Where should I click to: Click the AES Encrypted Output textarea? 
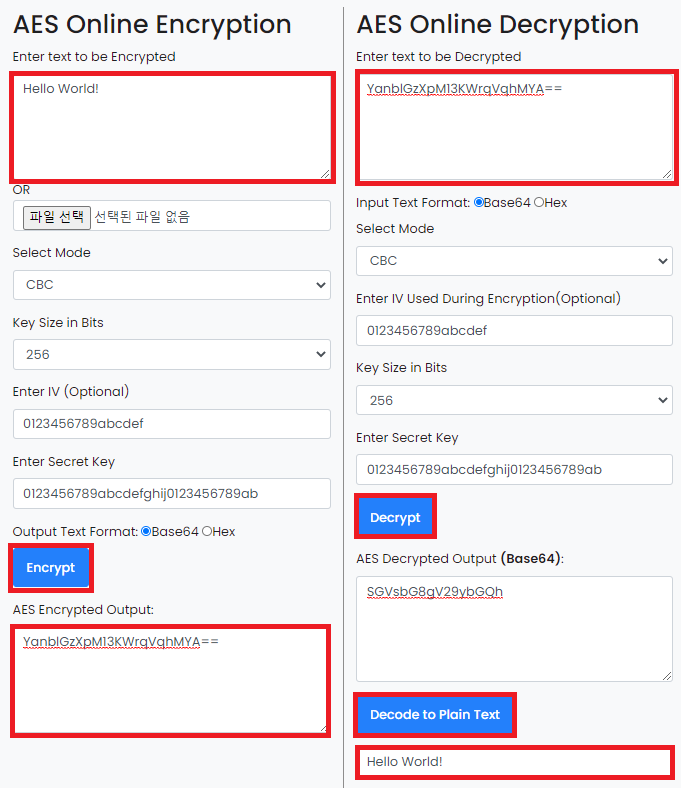coord(170,680)
